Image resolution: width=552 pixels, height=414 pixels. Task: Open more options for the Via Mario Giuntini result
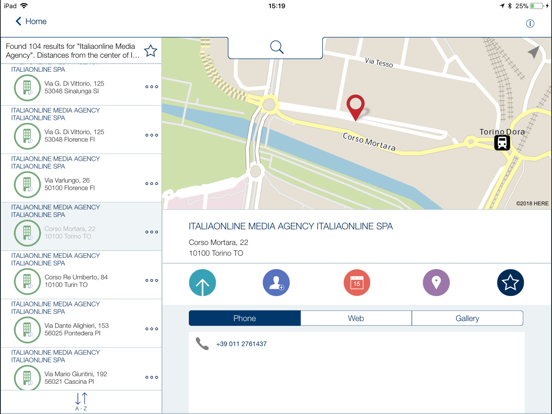(151, 377)
